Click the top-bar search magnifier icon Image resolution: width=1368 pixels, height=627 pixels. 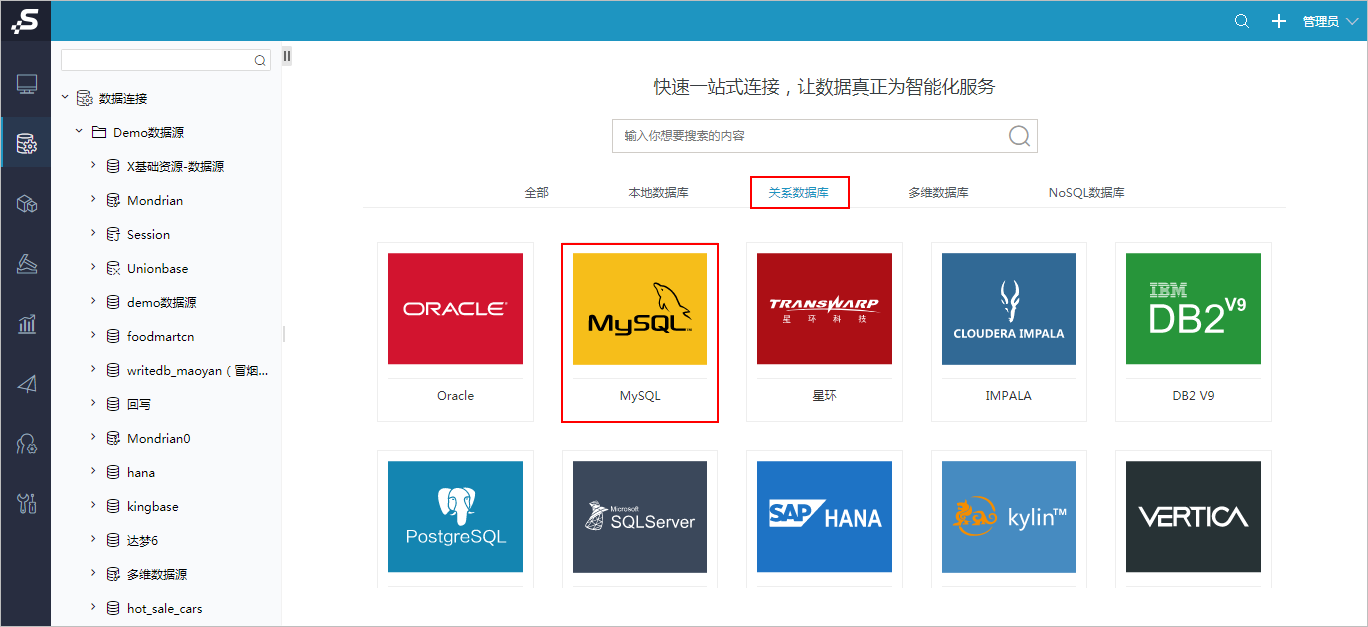(x=1242, y=21)
